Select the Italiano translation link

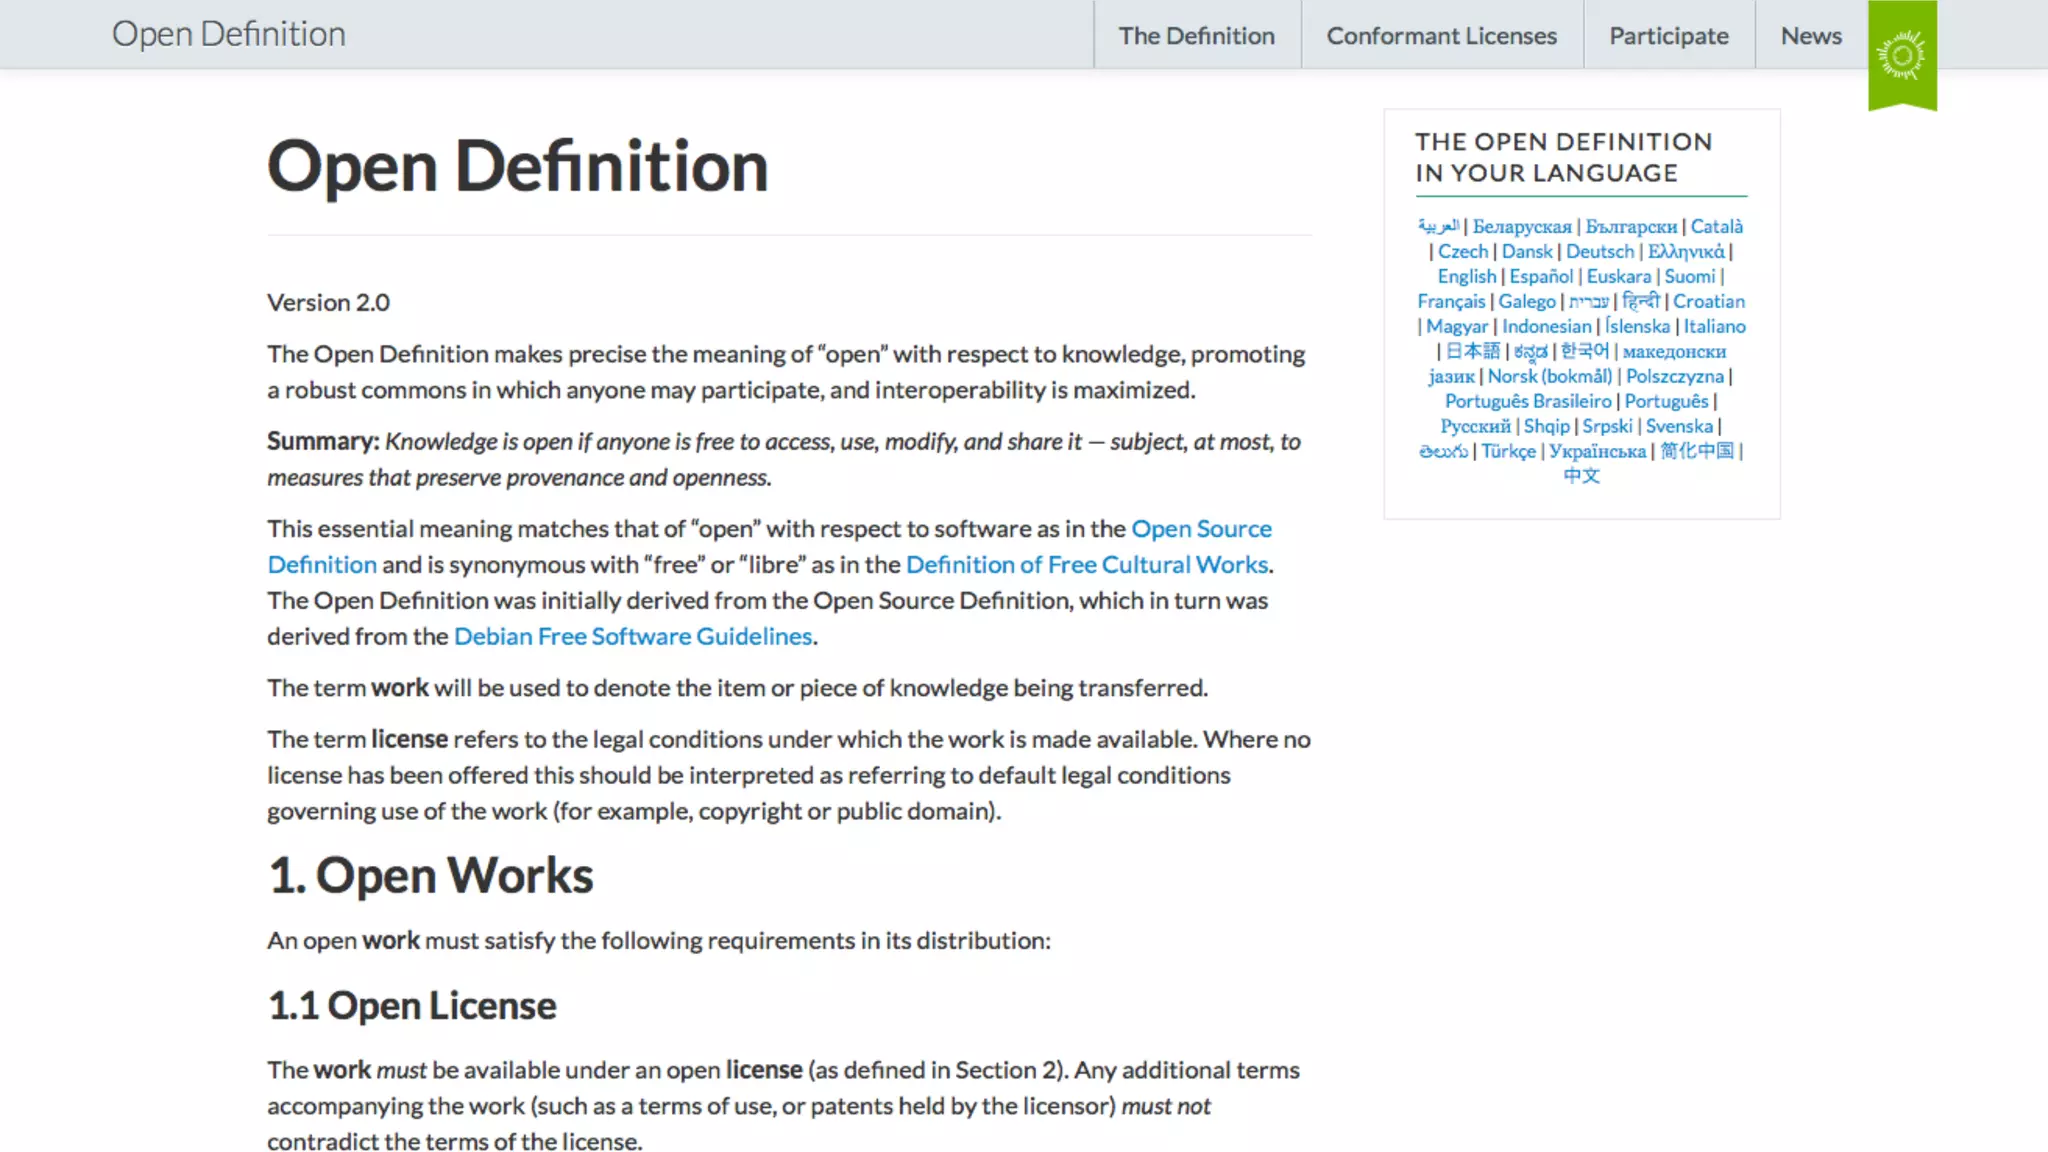click(x=1714, y=326)
